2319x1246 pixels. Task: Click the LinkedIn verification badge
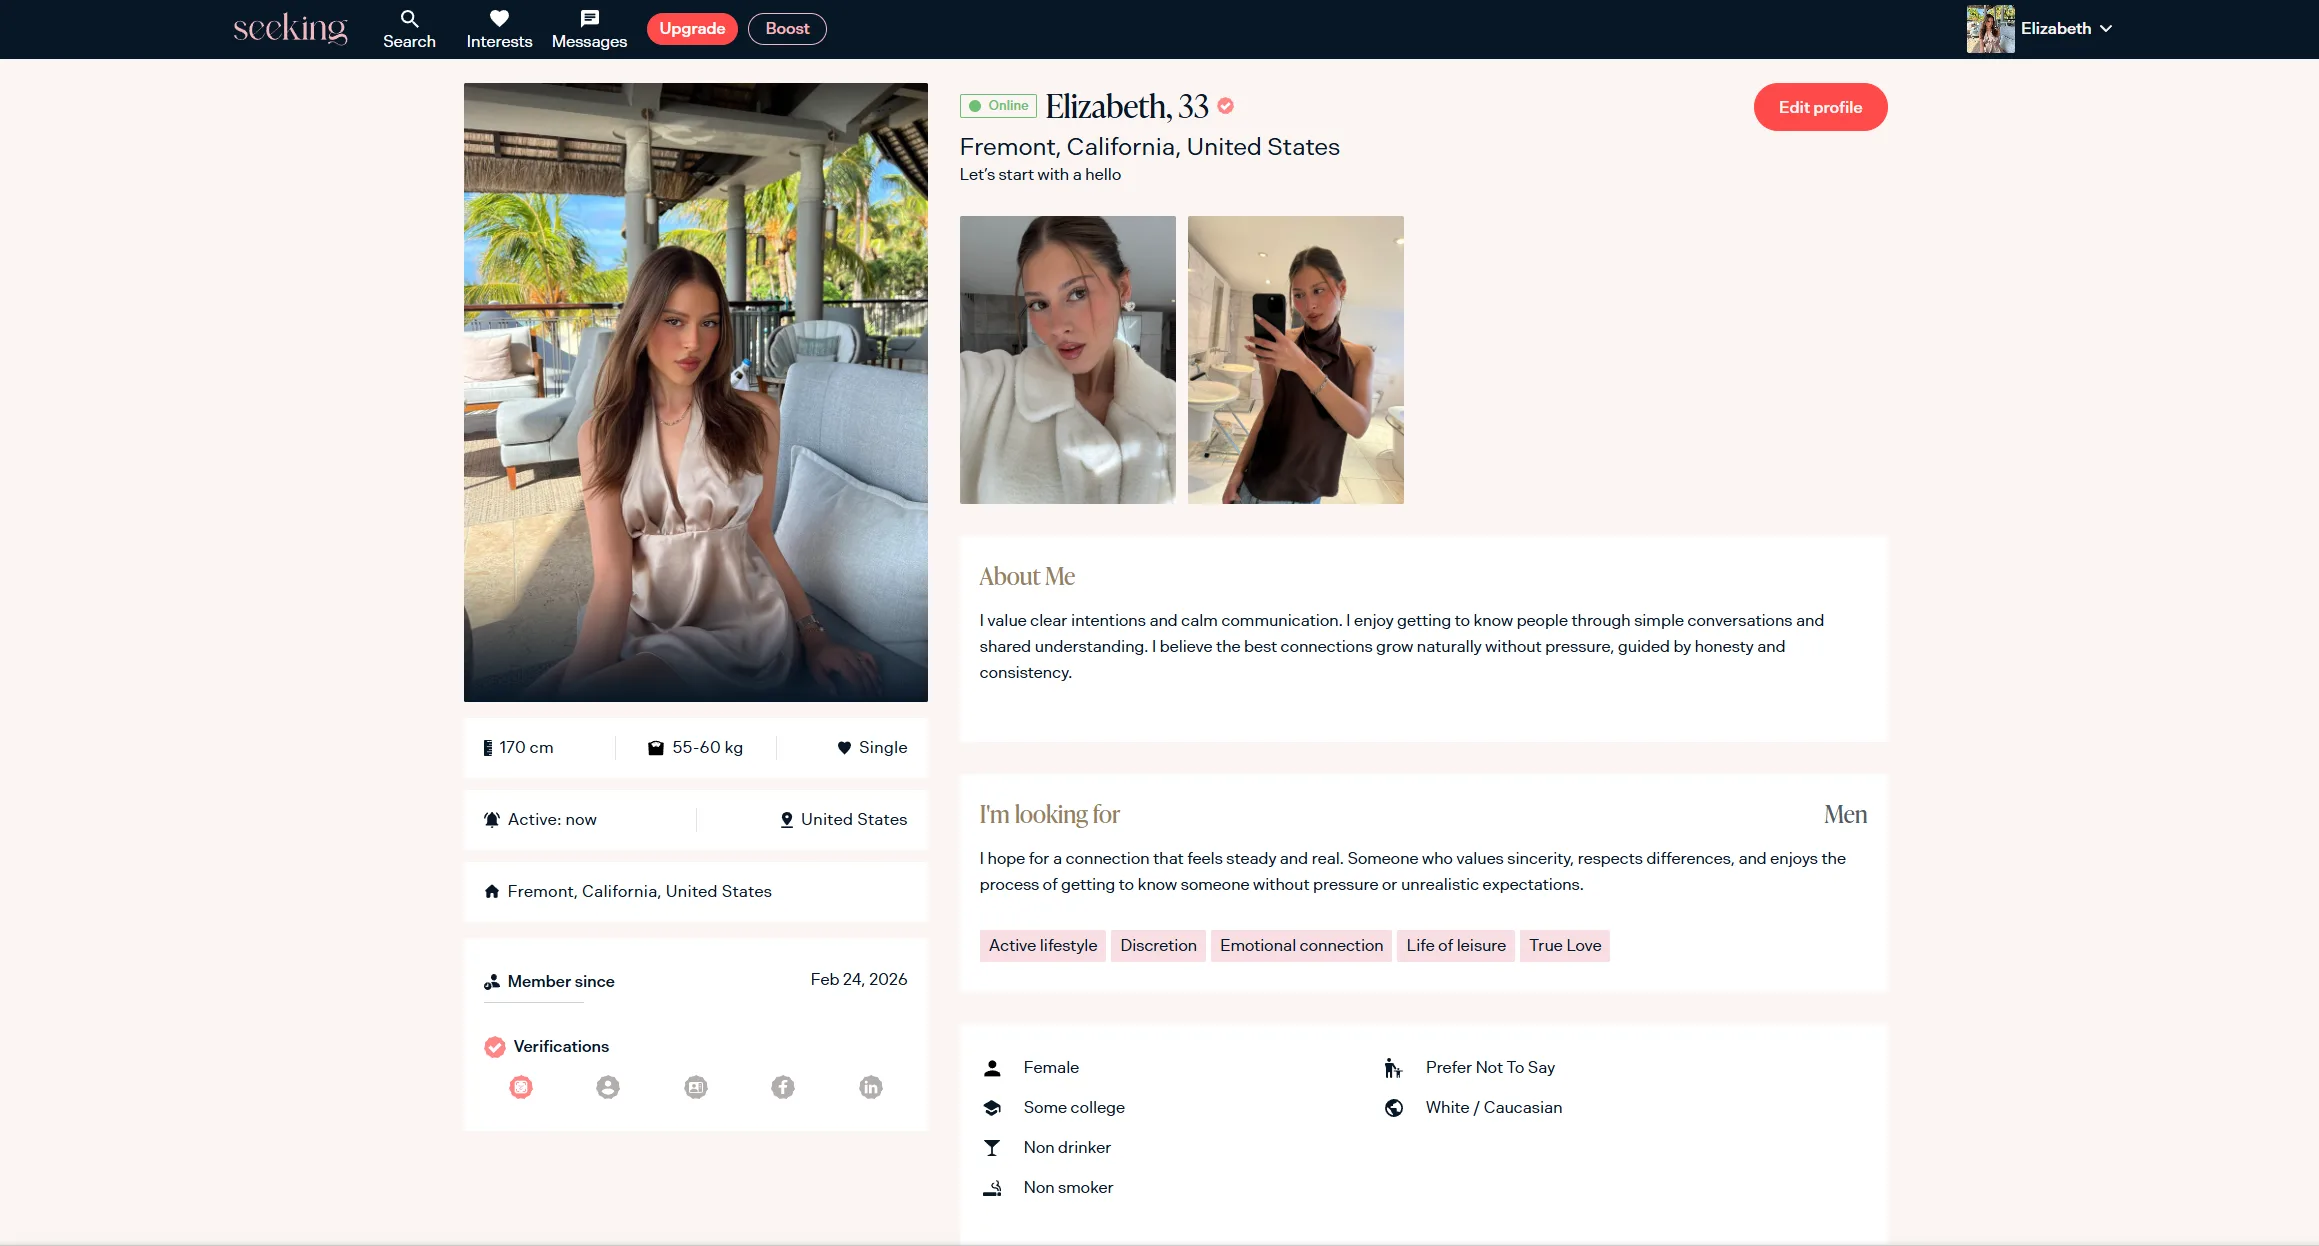click(x=871, y=1087)
